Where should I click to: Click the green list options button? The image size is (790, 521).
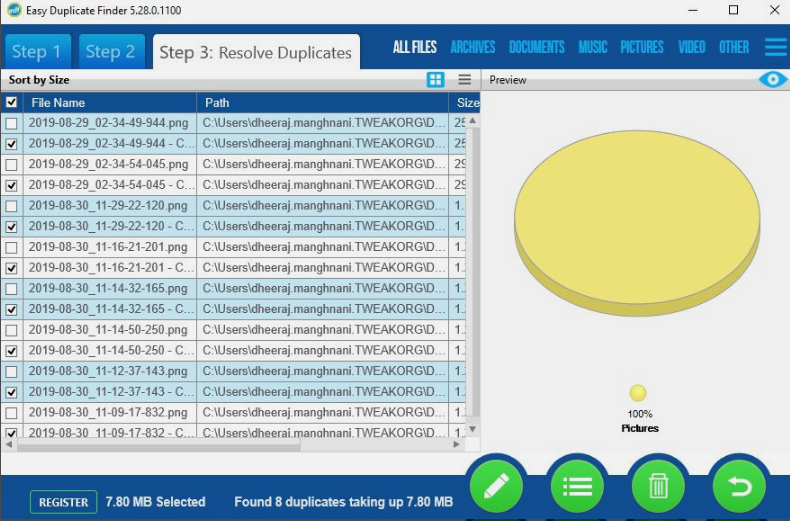tap(577, 486)
